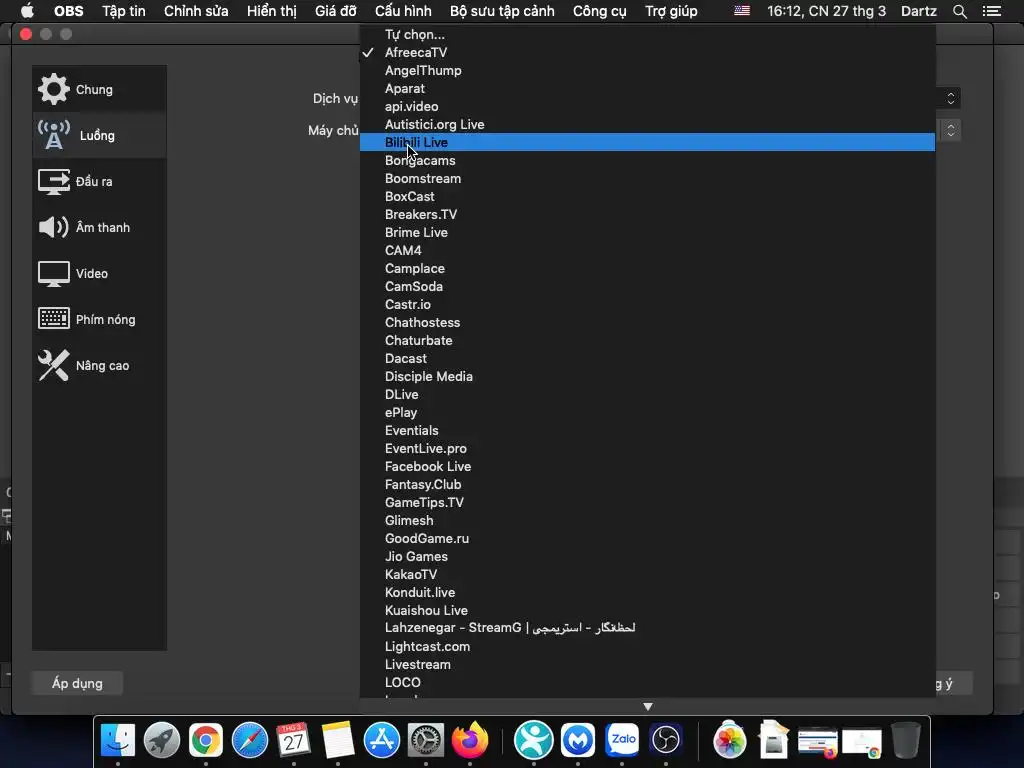This screenshot has width=1024, height=768.
Task: Open the Trash from the Dock
Action: [x=906, y=740]
